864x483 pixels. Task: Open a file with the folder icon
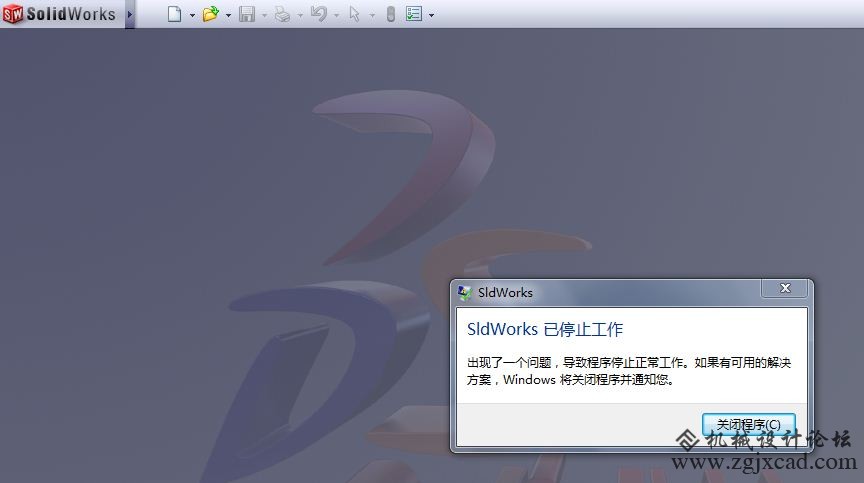210,14
